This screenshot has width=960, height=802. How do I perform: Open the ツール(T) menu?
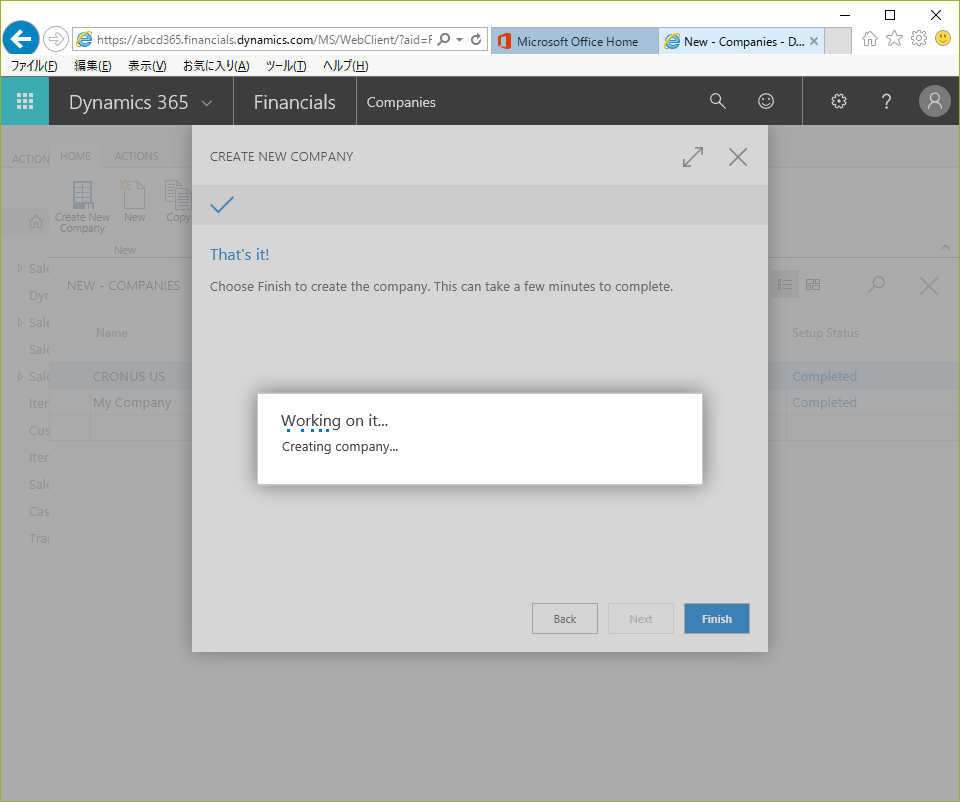coord(286,66)
